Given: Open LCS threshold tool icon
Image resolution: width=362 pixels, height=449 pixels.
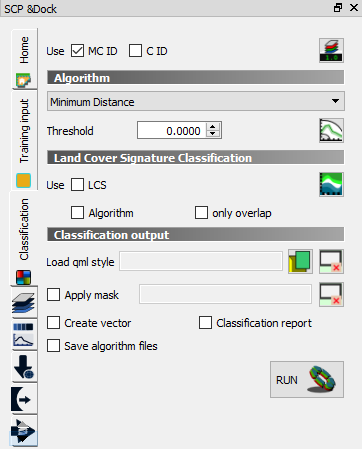Looking at the screenshot, I should pos(331,184).
